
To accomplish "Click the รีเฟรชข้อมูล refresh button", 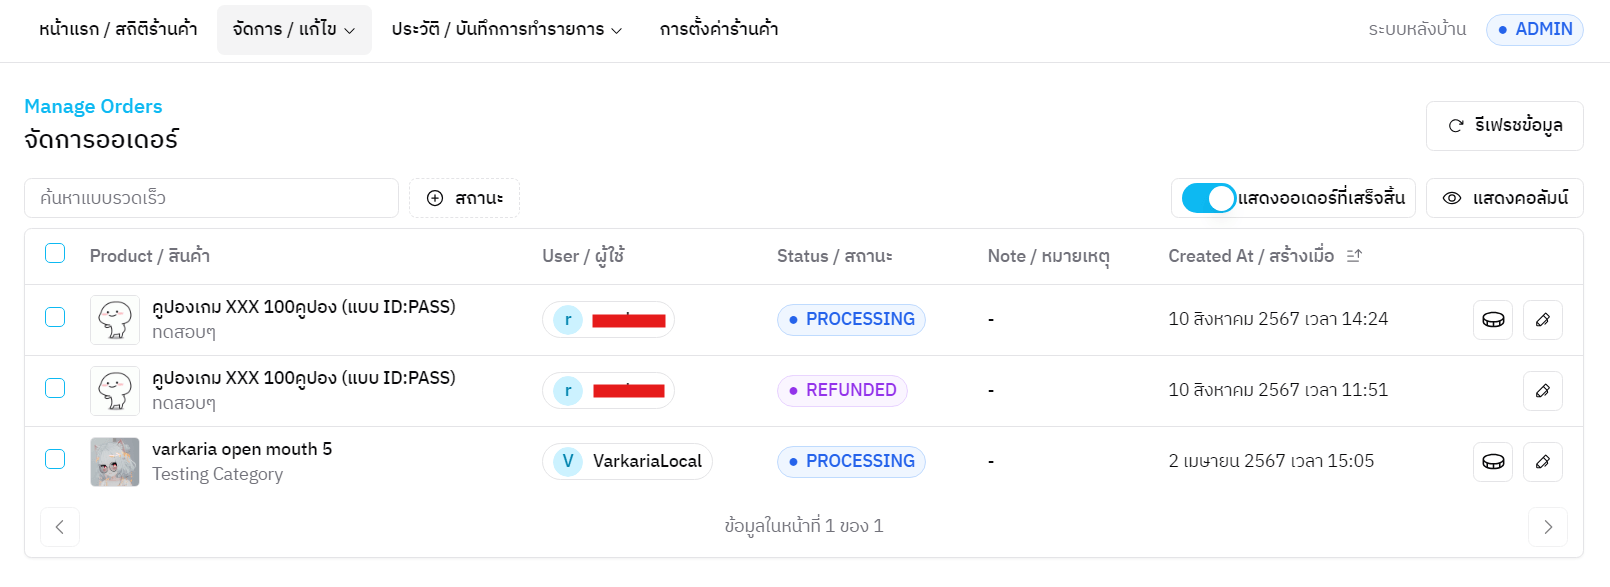I will [1504, 126].
